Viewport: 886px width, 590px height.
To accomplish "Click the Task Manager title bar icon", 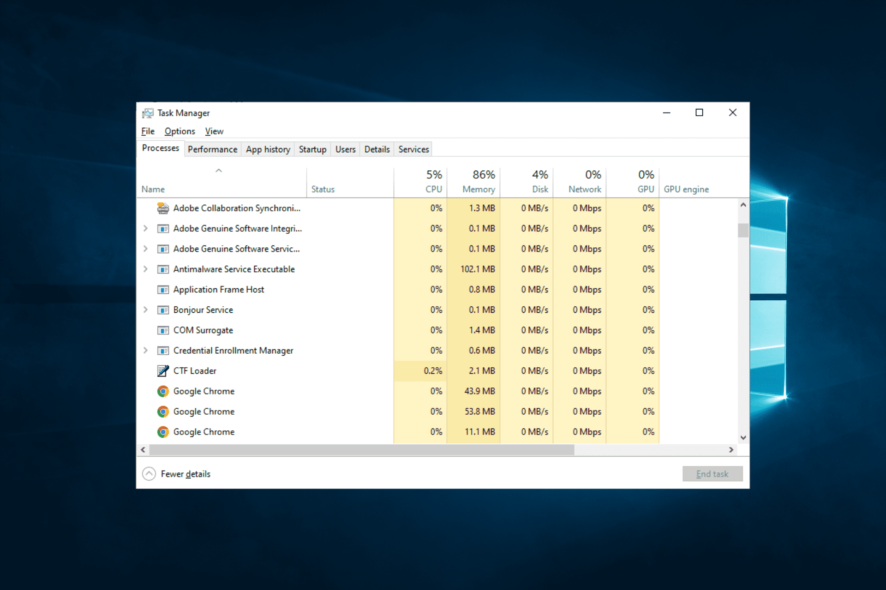I will [148, 112].
